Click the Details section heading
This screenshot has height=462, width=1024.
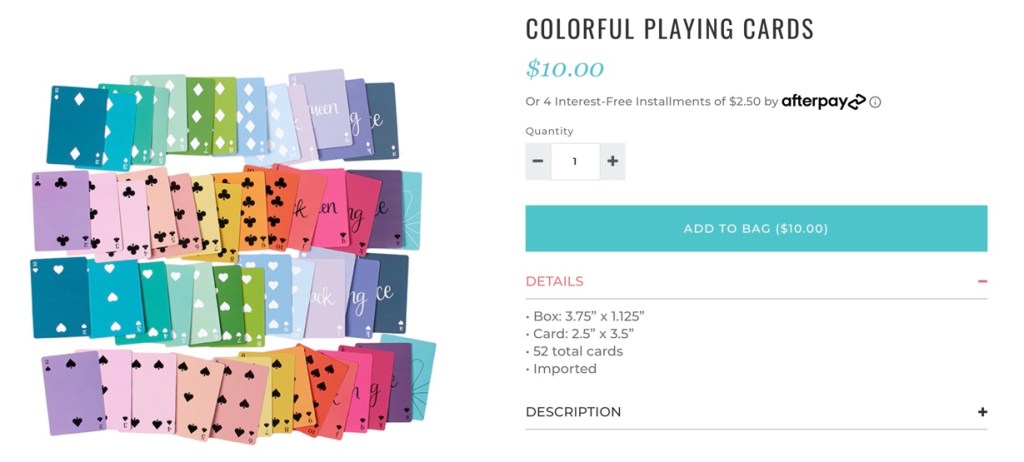point(555,282)
